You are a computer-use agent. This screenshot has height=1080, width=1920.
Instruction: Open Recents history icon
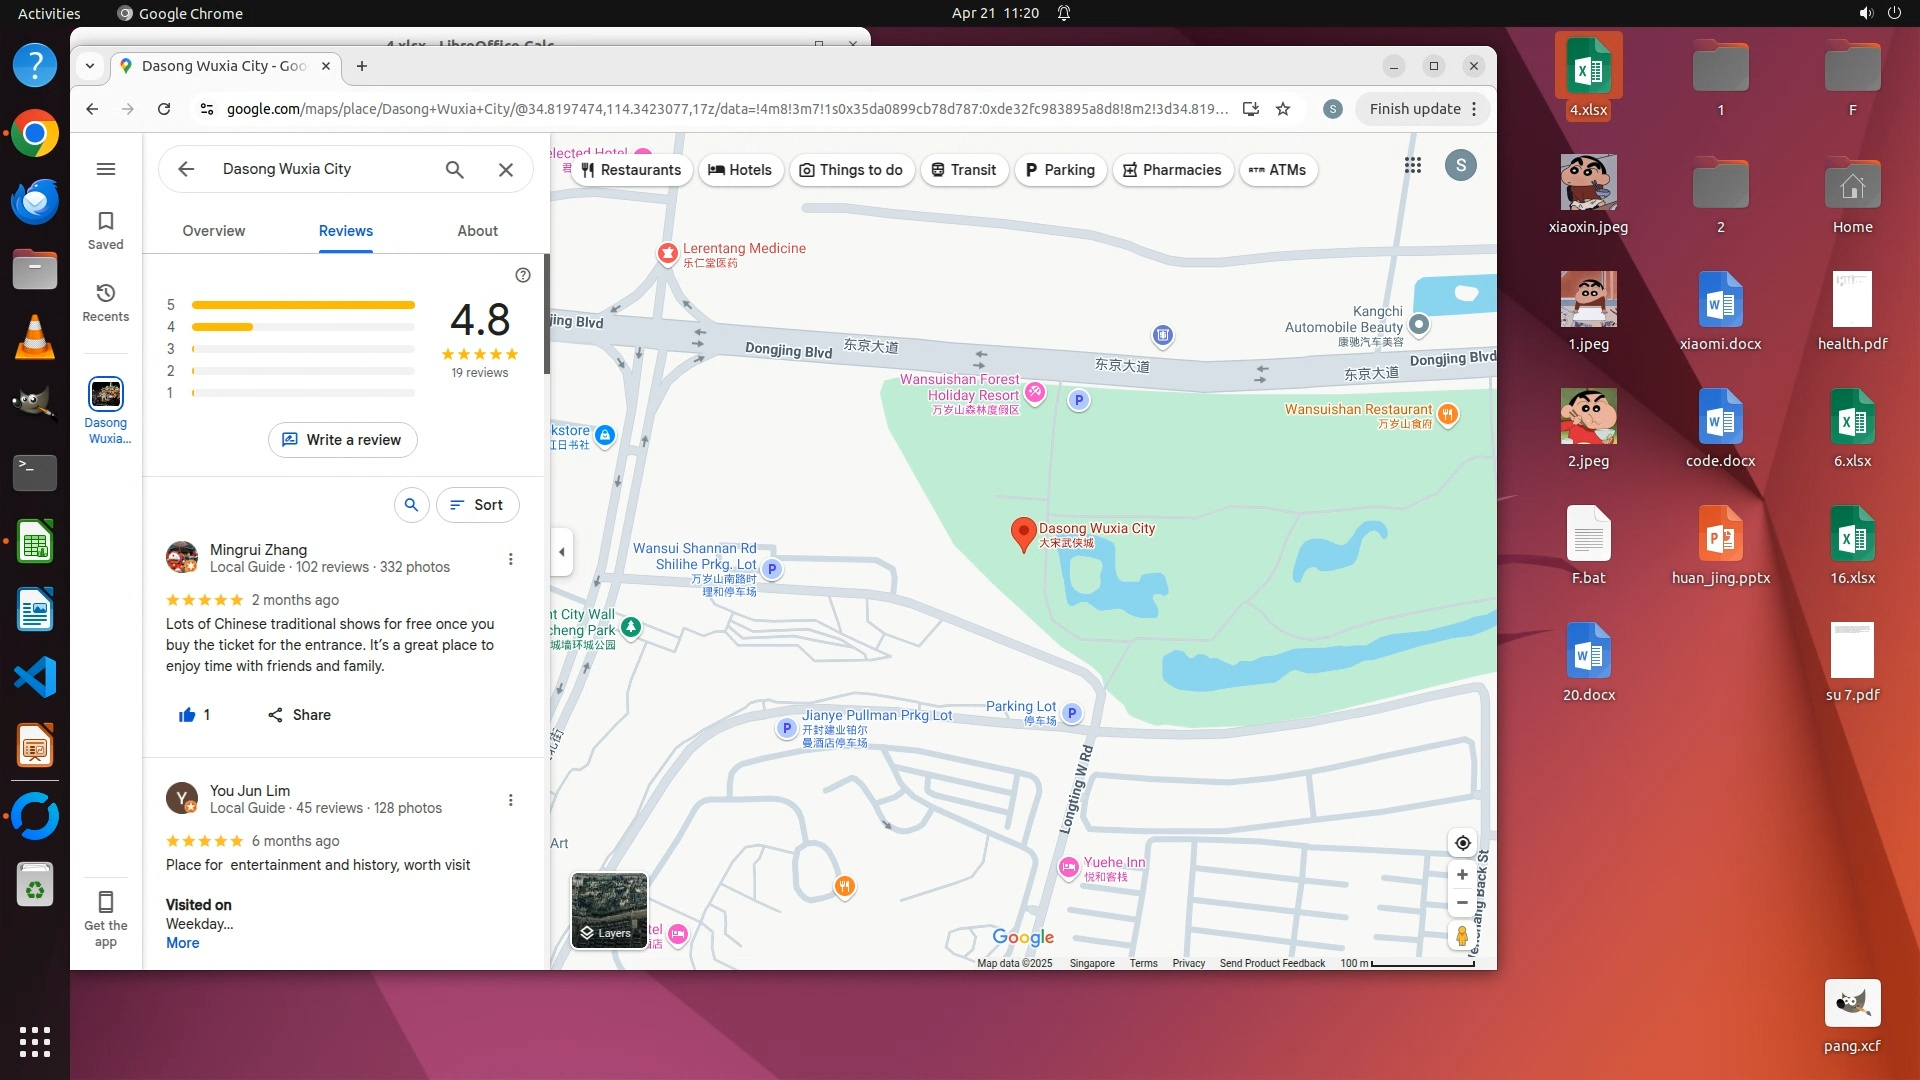tap(106, 301)
